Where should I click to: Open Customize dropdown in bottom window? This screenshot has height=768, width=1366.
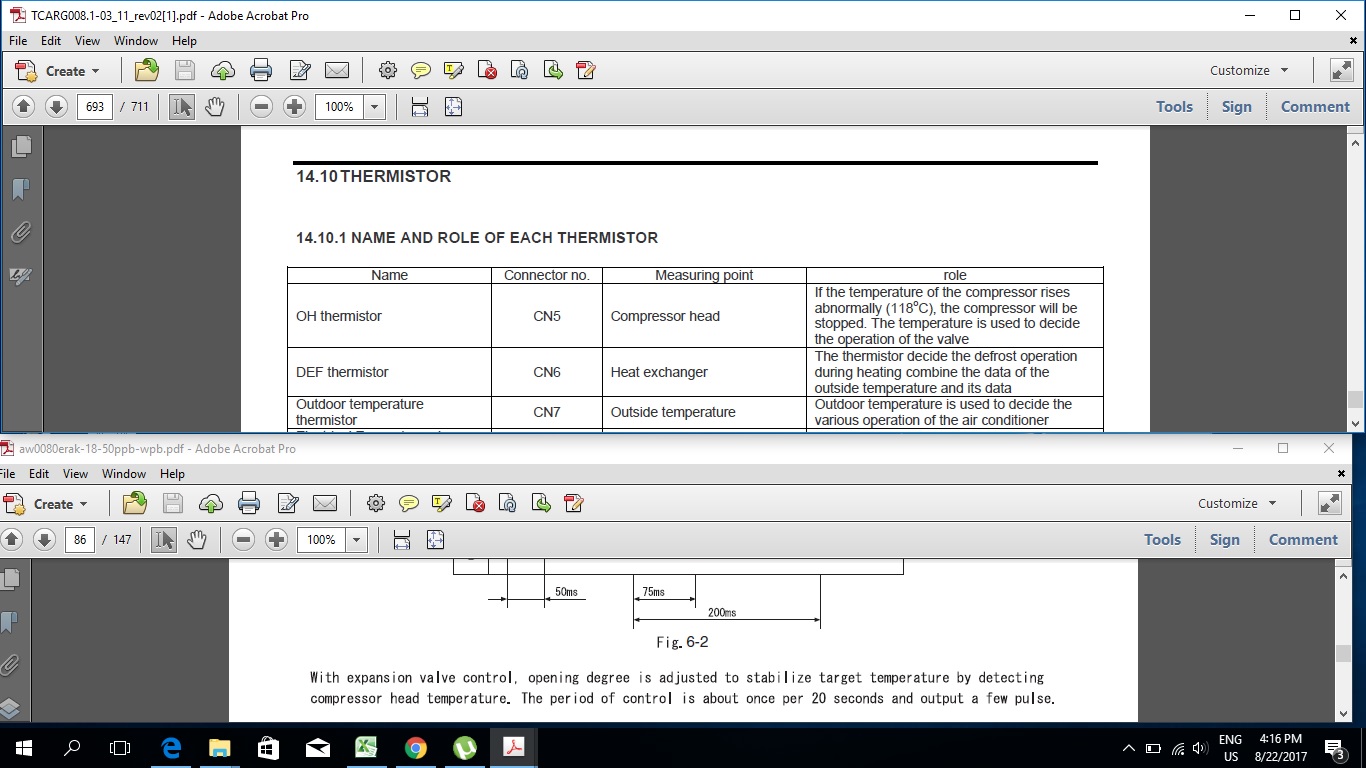pos(1238,503)
